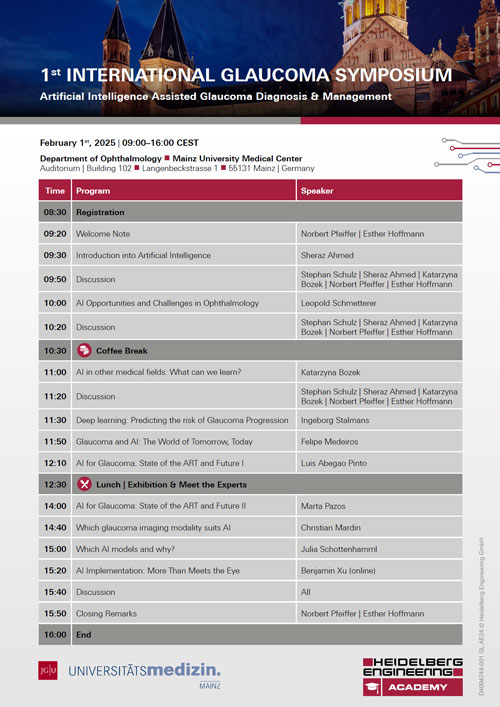Select the Speaker column header
This screenshot has height=707, width=500.
(x=379, y=190)
